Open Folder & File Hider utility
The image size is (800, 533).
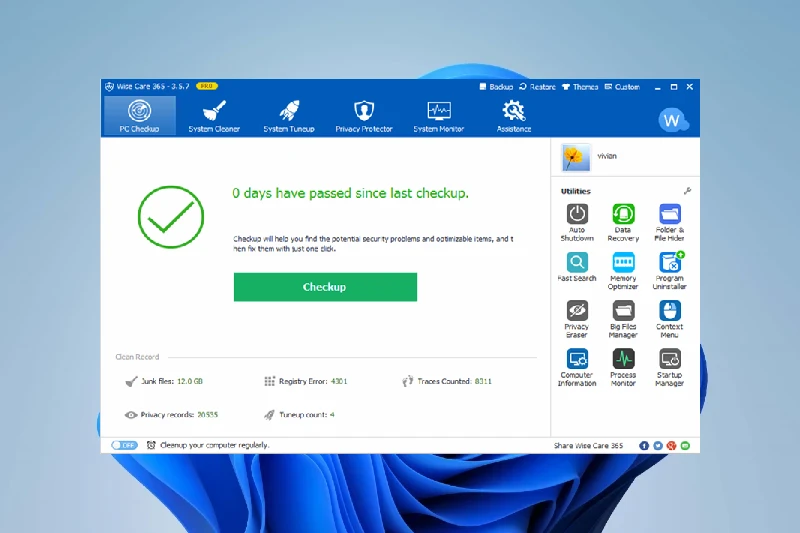click(x=669, y=222)
